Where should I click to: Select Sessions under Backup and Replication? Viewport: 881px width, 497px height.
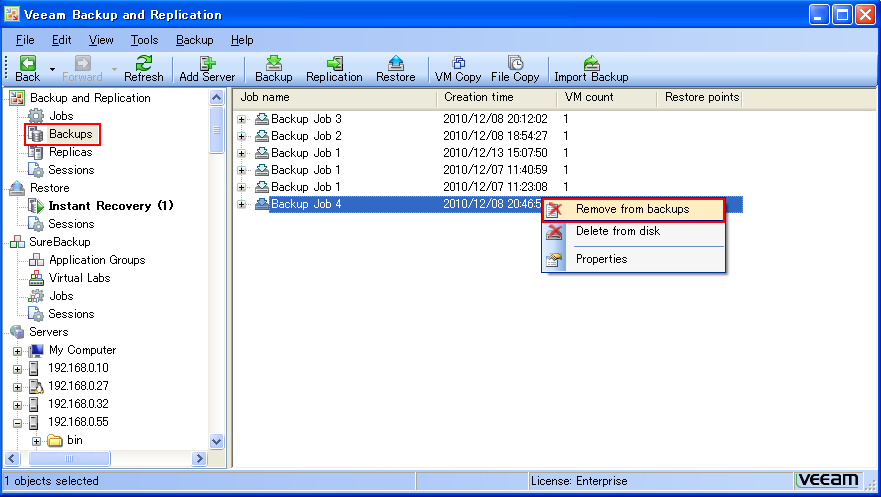[71, 170]
